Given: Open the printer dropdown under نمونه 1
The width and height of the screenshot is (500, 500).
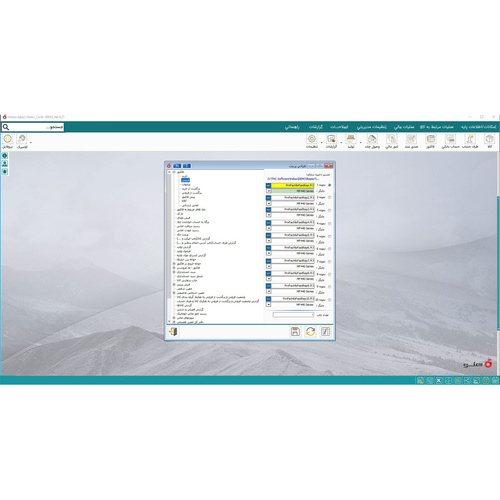Looking at the screenshot, I should 269,191.
